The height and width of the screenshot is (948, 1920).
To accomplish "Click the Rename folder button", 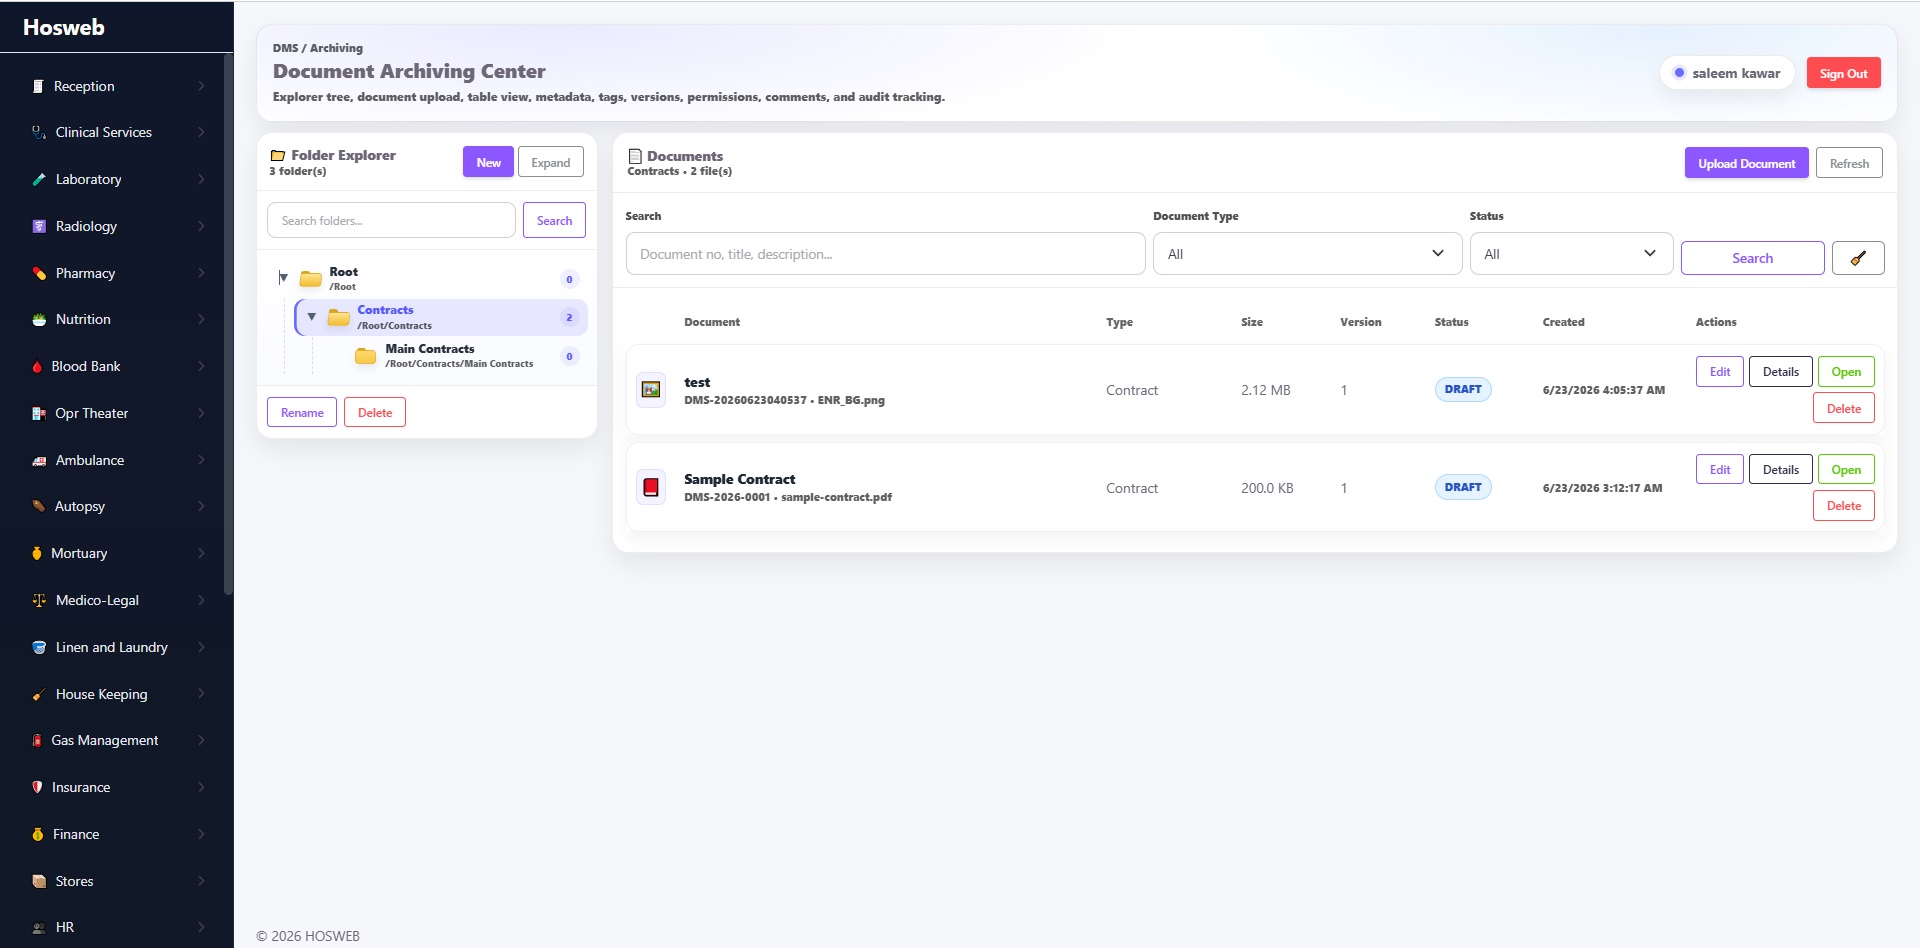I will click(x=302, y=412).
